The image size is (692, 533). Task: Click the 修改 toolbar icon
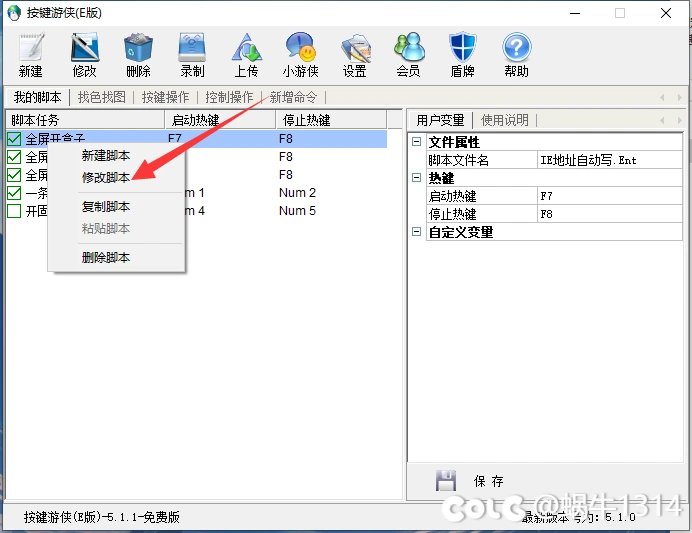(x=85, y=48)
